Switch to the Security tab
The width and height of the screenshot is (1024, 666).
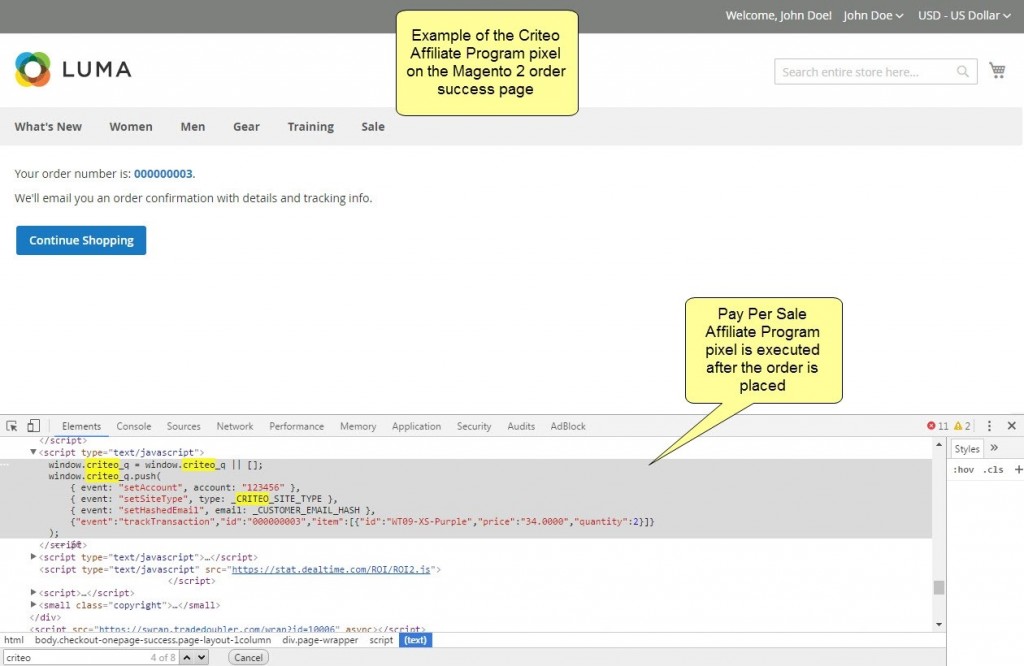473,426
